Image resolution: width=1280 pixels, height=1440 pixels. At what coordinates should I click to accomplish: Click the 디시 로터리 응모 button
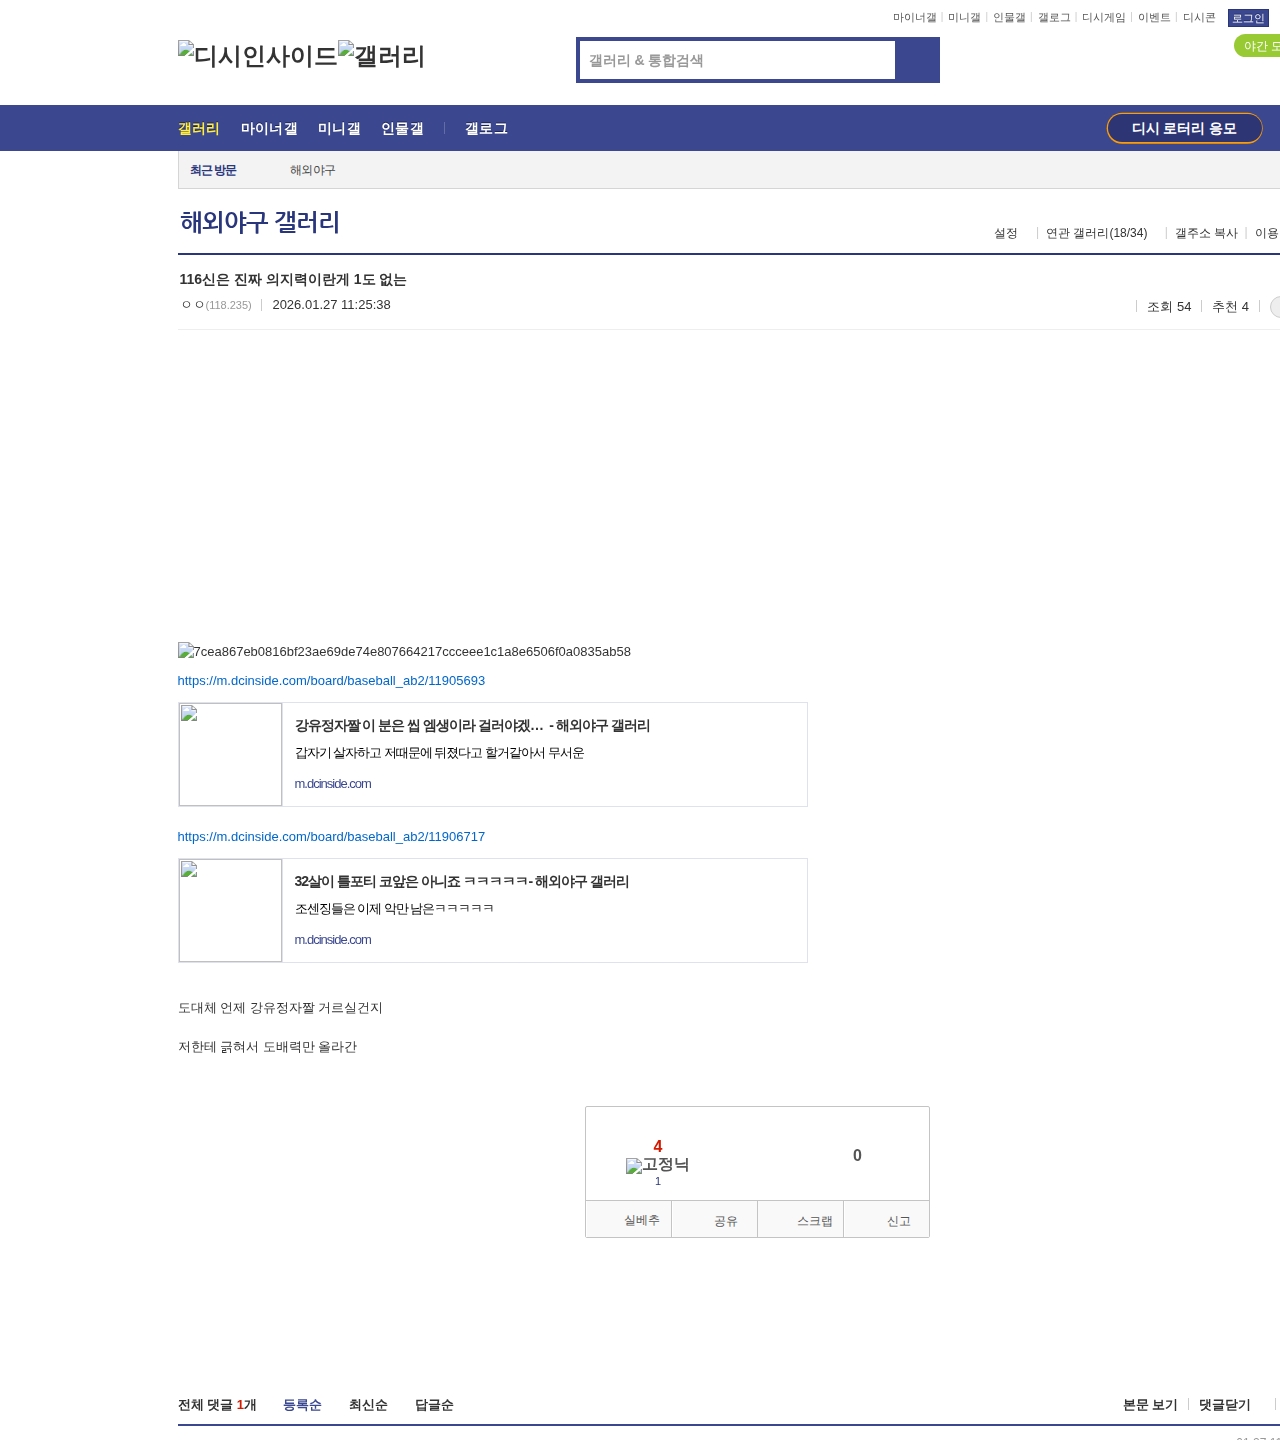[1184, 128]
